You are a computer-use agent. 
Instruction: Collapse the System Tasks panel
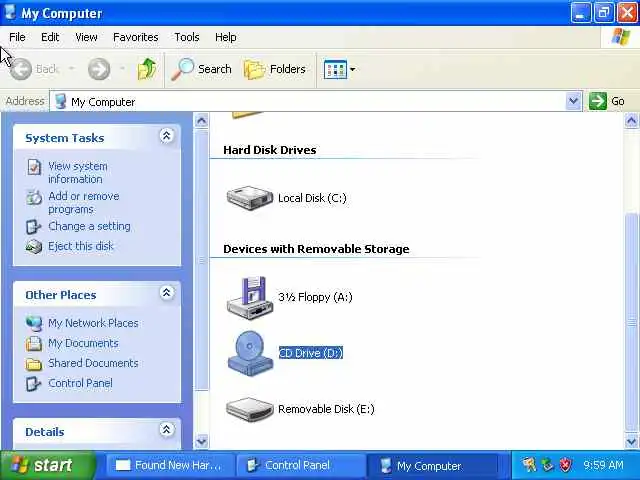pyautogui.click(x=166, y=136)
